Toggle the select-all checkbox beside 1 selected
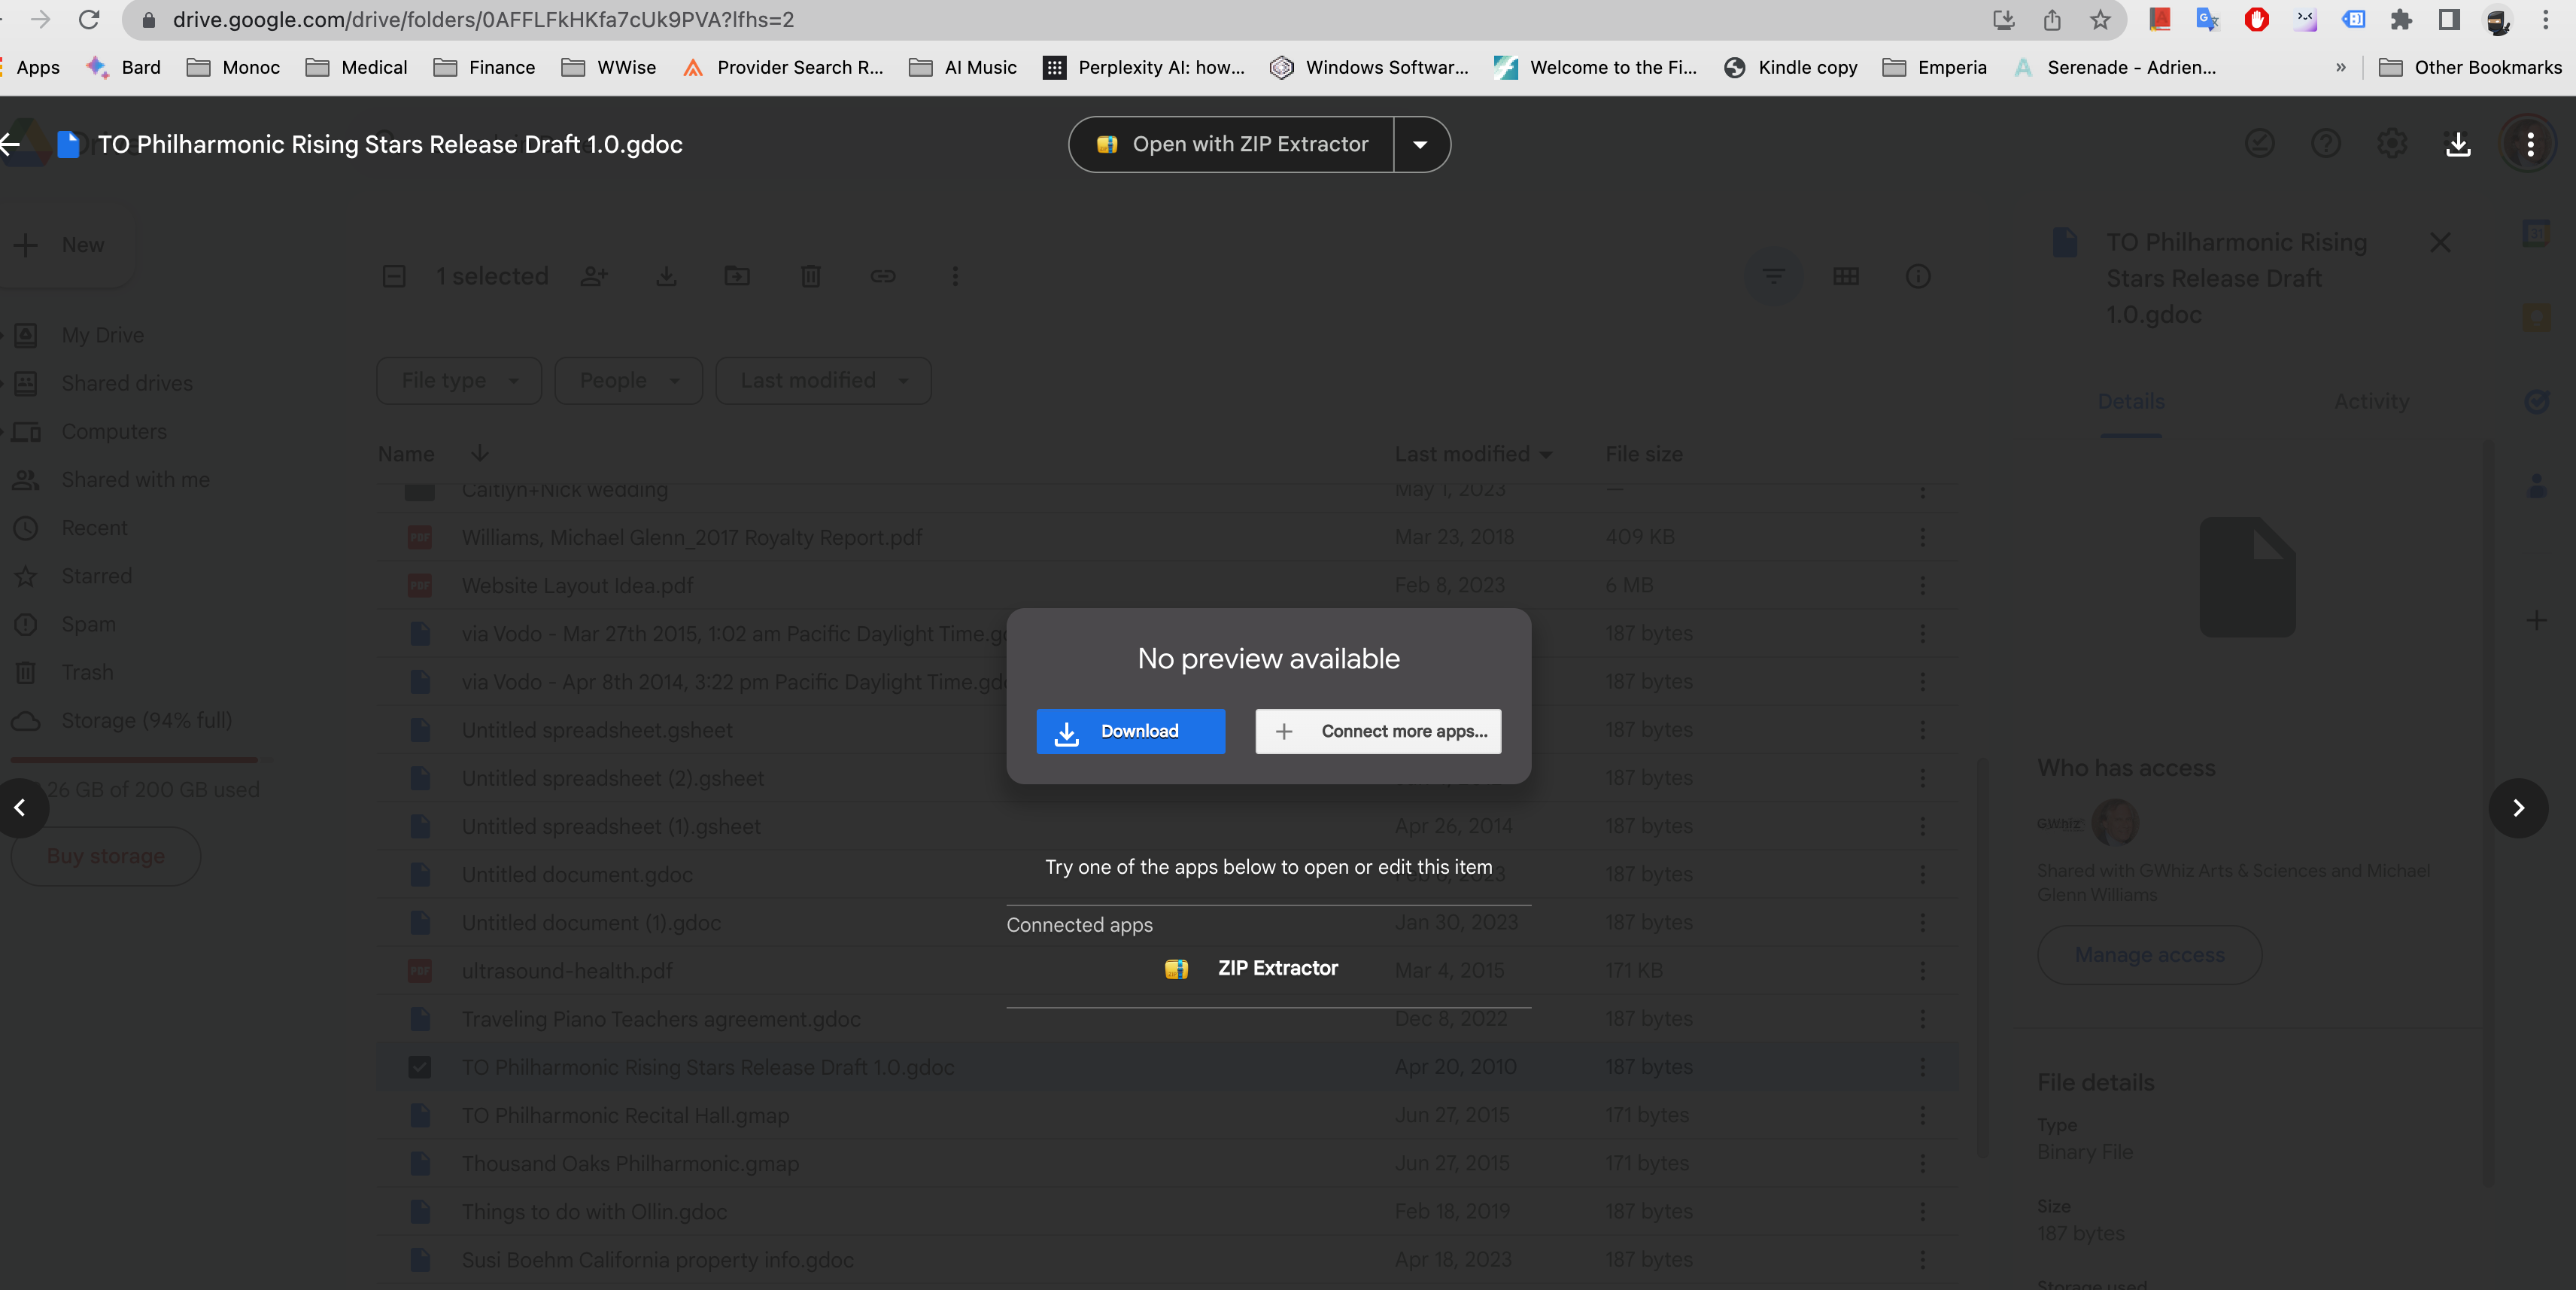This screenshot has width=2576, height=1290. [x=394, y=276]
